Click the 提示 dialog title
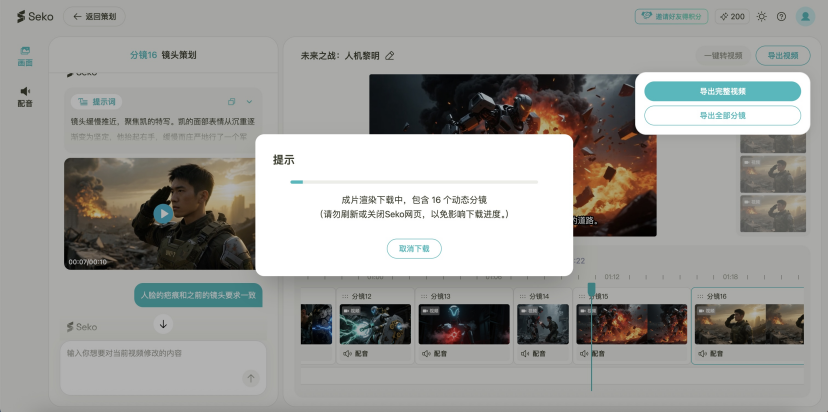This screenshot has width=828, height=412. pos(284,160)
